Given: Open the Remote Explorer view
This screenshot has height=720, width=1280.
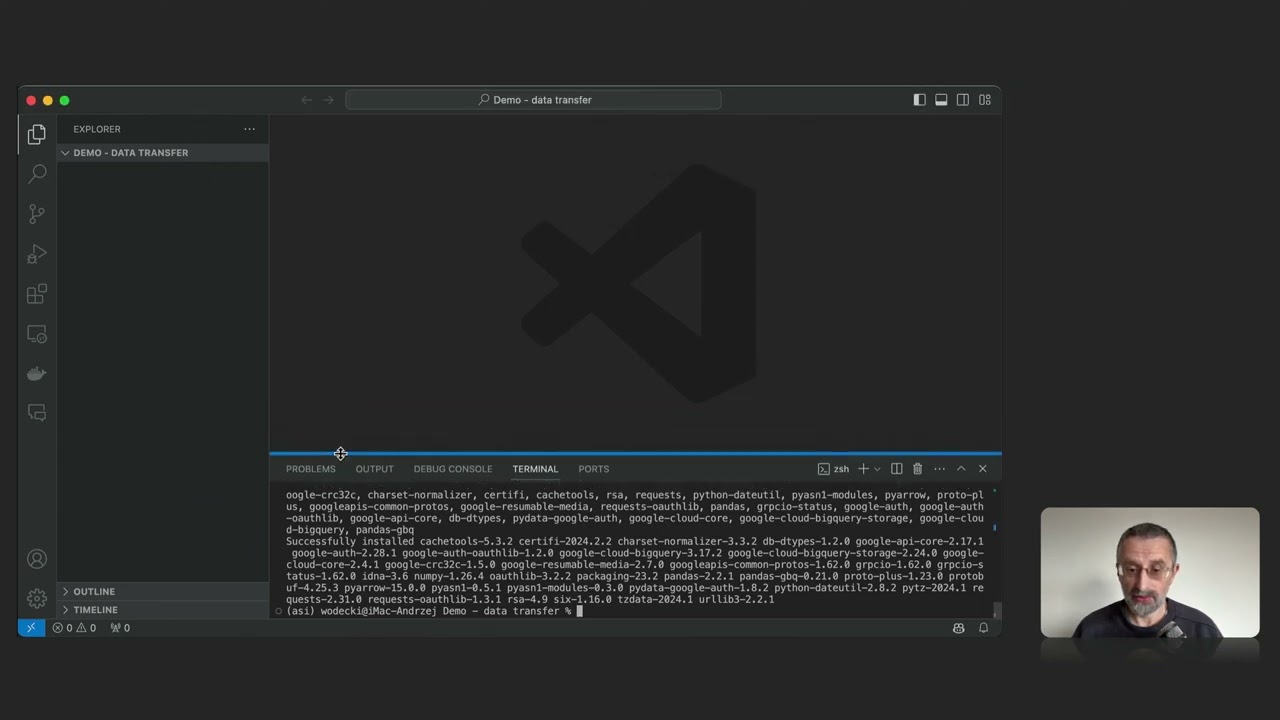Looking at the screenshot, I should 37,334.
